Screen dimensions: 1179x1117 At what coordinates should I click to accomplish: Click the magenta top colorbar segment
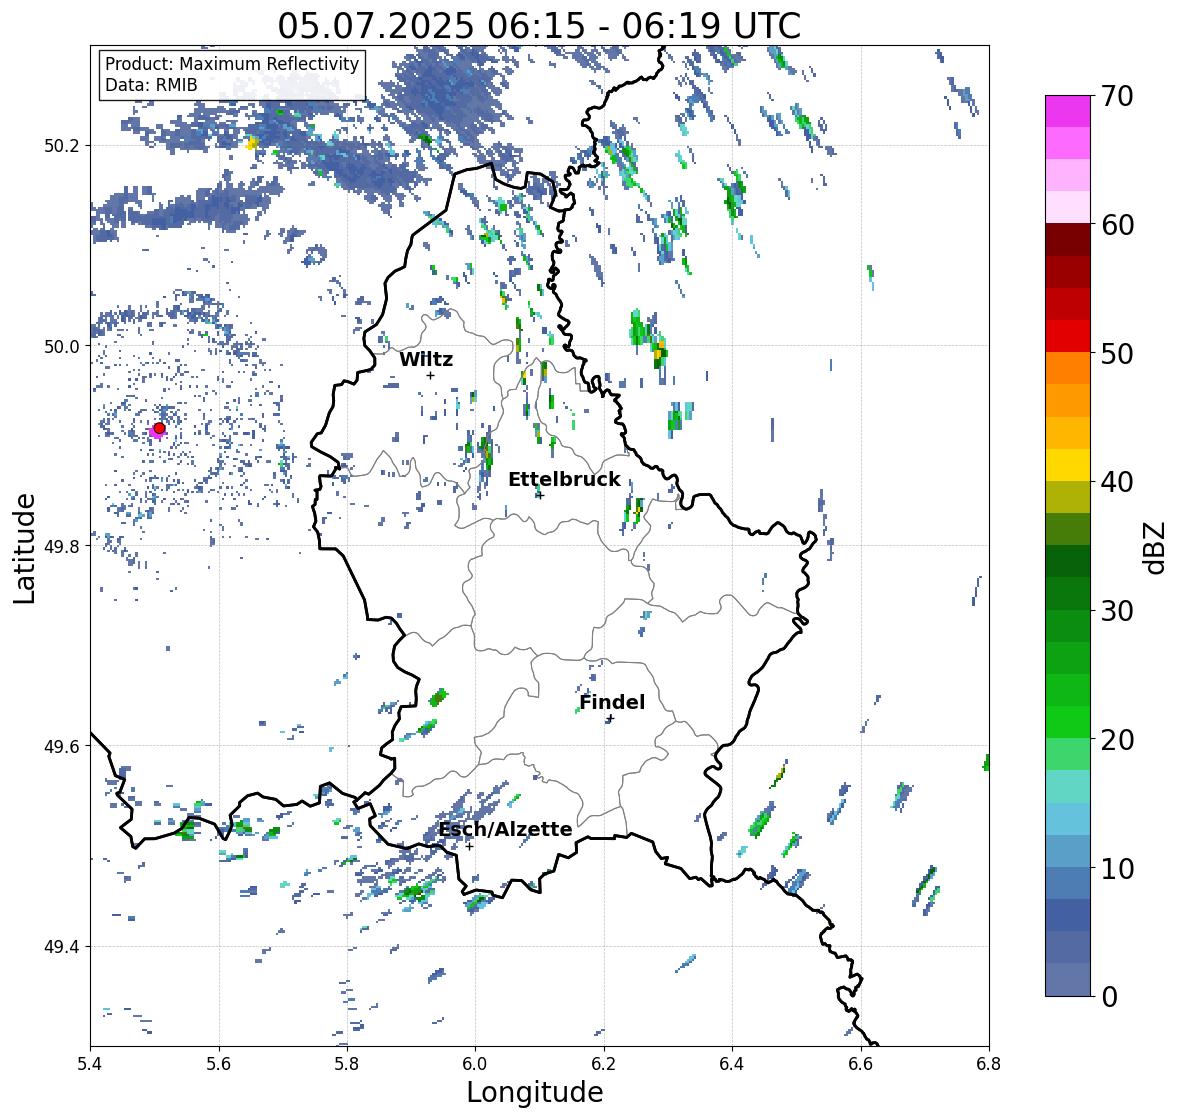click(x=1068, y=111)
